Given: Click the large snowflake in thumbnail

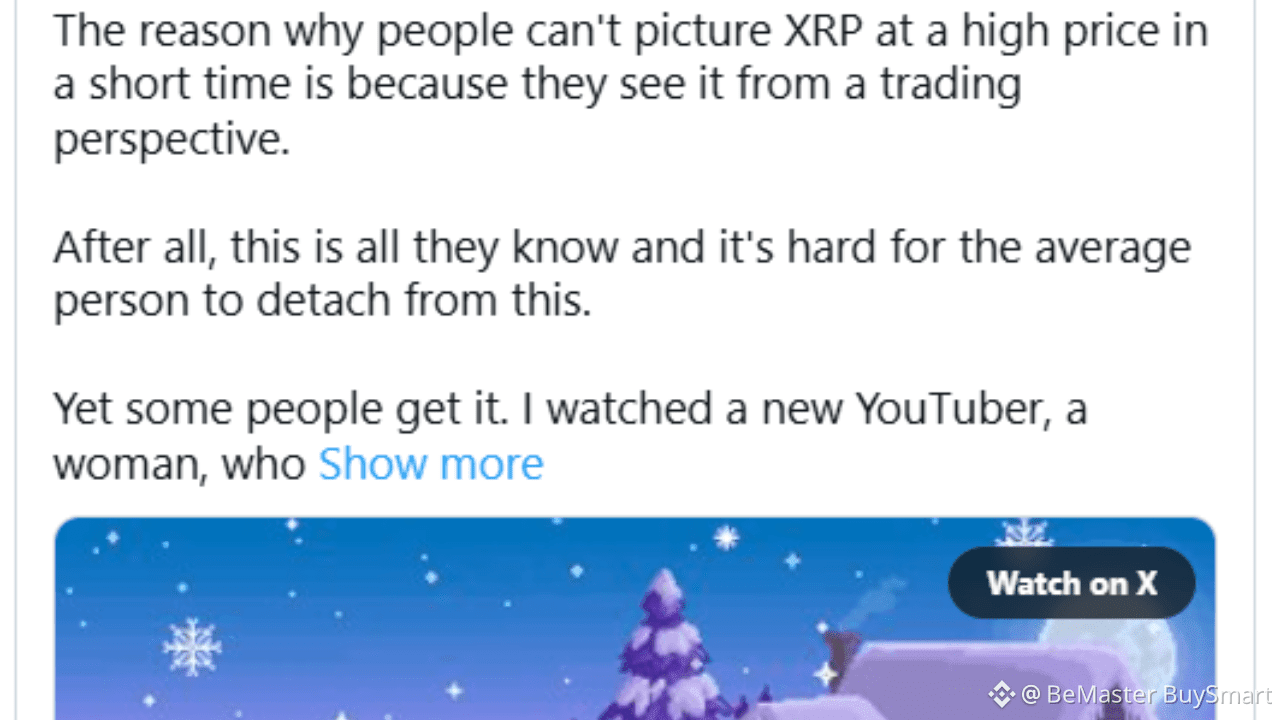Looking at the screenshot, I should [x=192, y=645].
